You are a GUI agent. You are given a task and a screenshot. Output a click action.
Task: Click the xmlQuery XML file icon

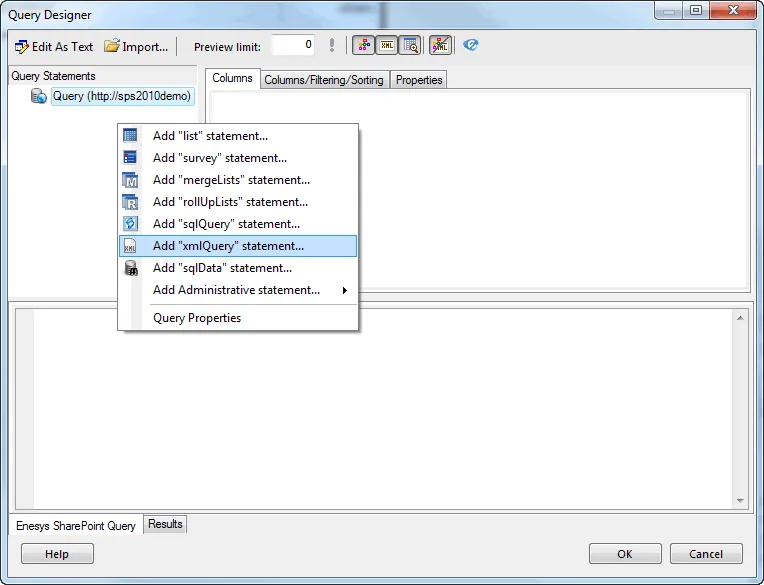[130, 246]
